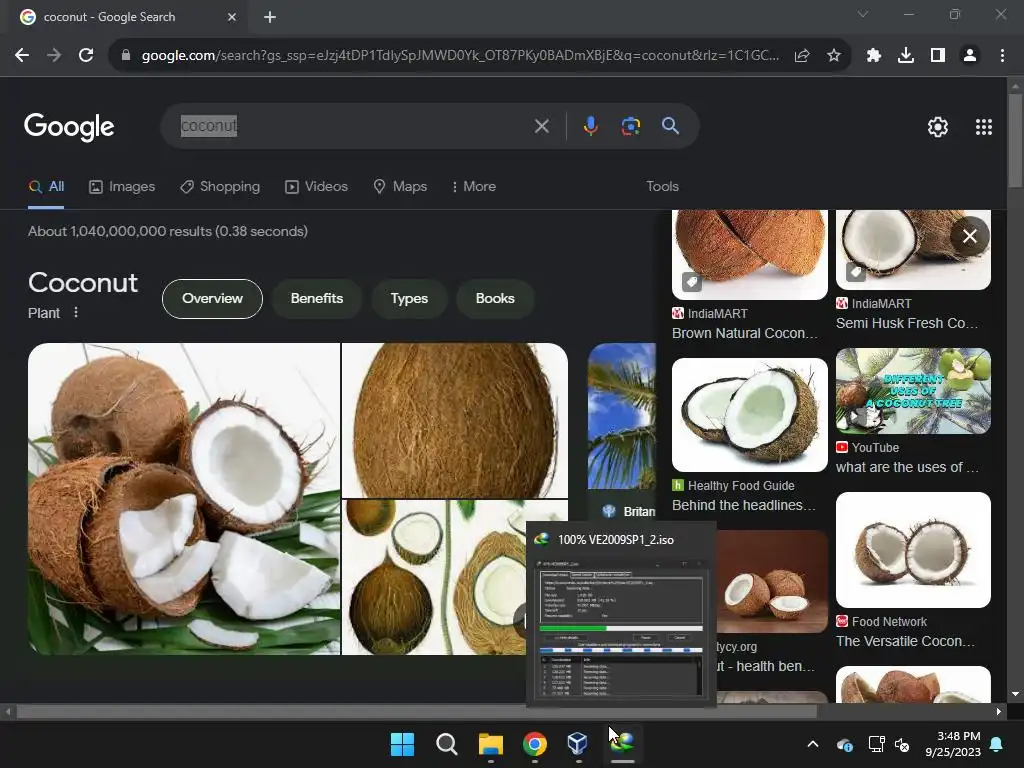Click the Google logo
The image size is (1024, 768).
point(69,127)
